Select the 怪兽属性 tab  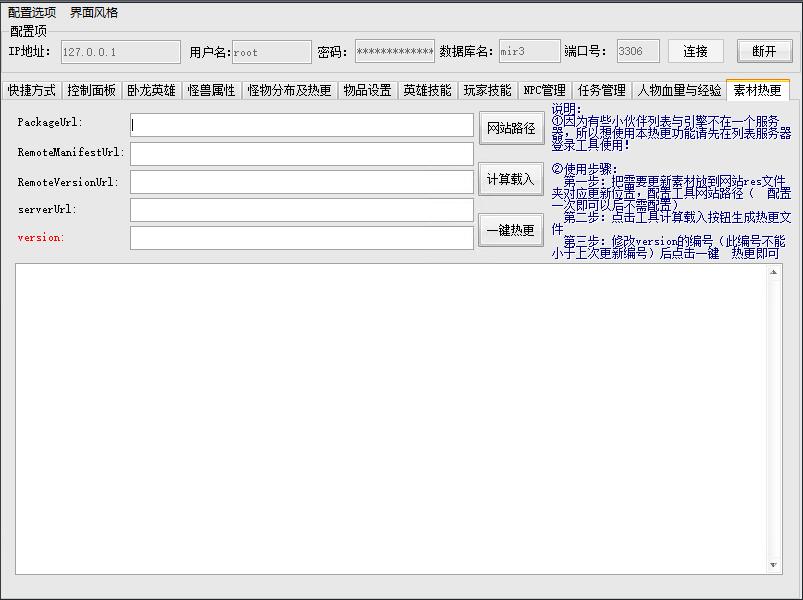[x=211, y=91]
